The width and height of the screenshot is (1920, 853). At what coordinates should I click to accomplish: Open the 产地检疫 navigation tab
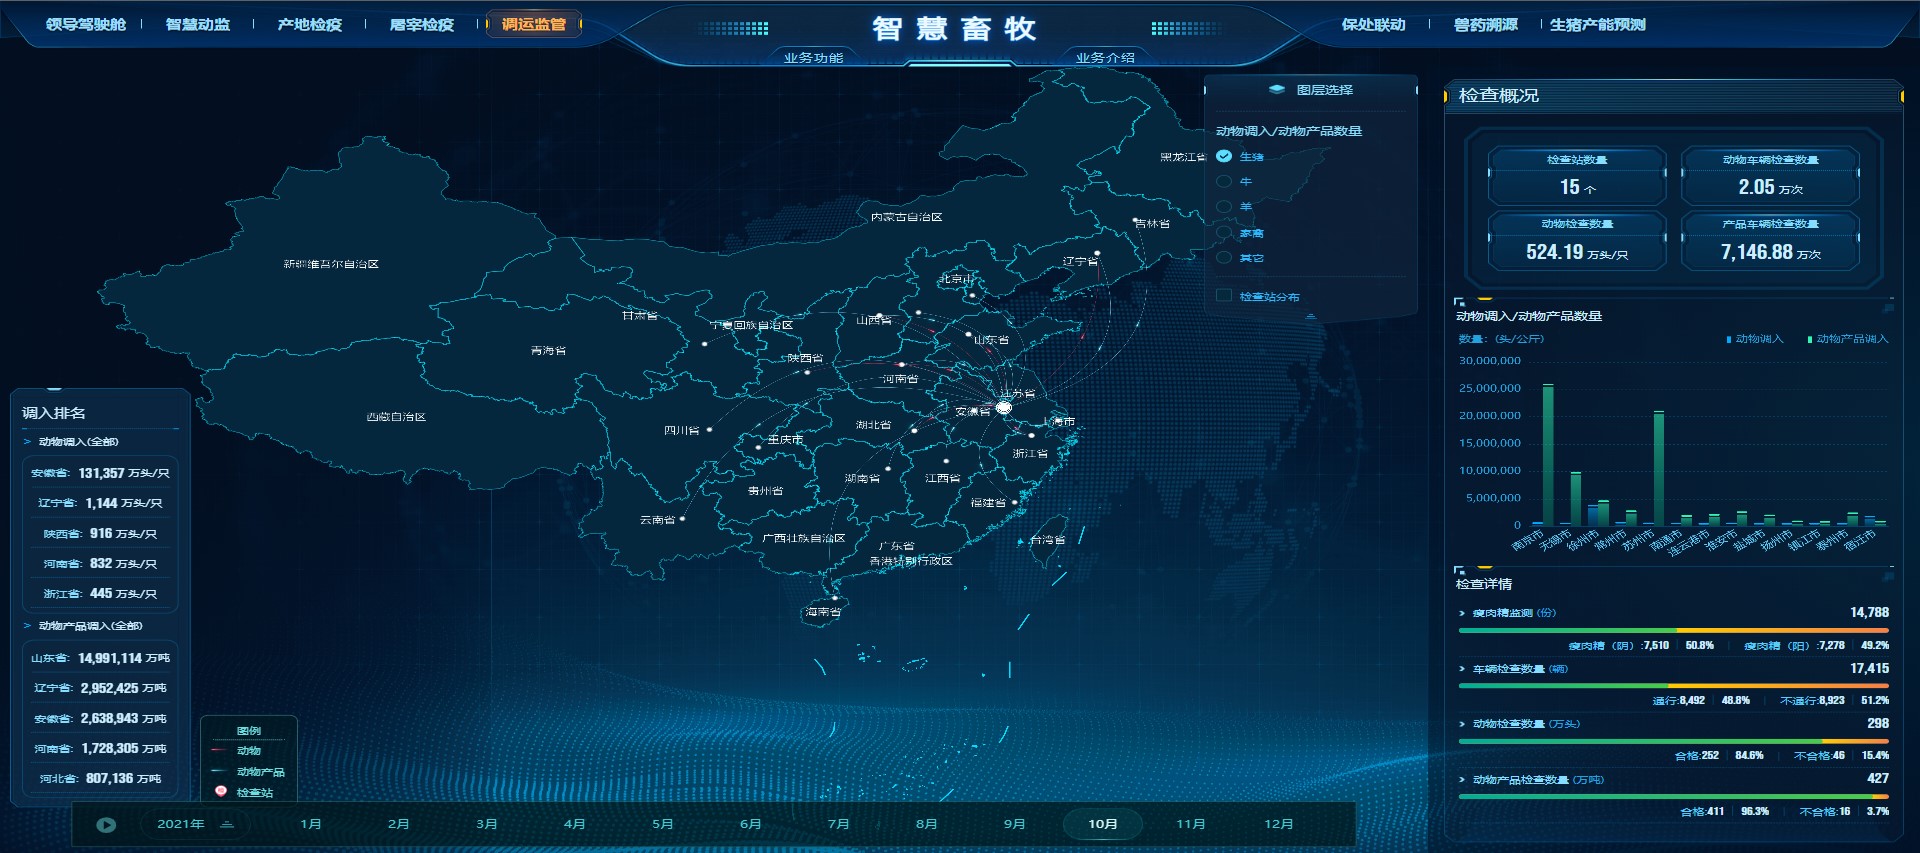[309, 24]
